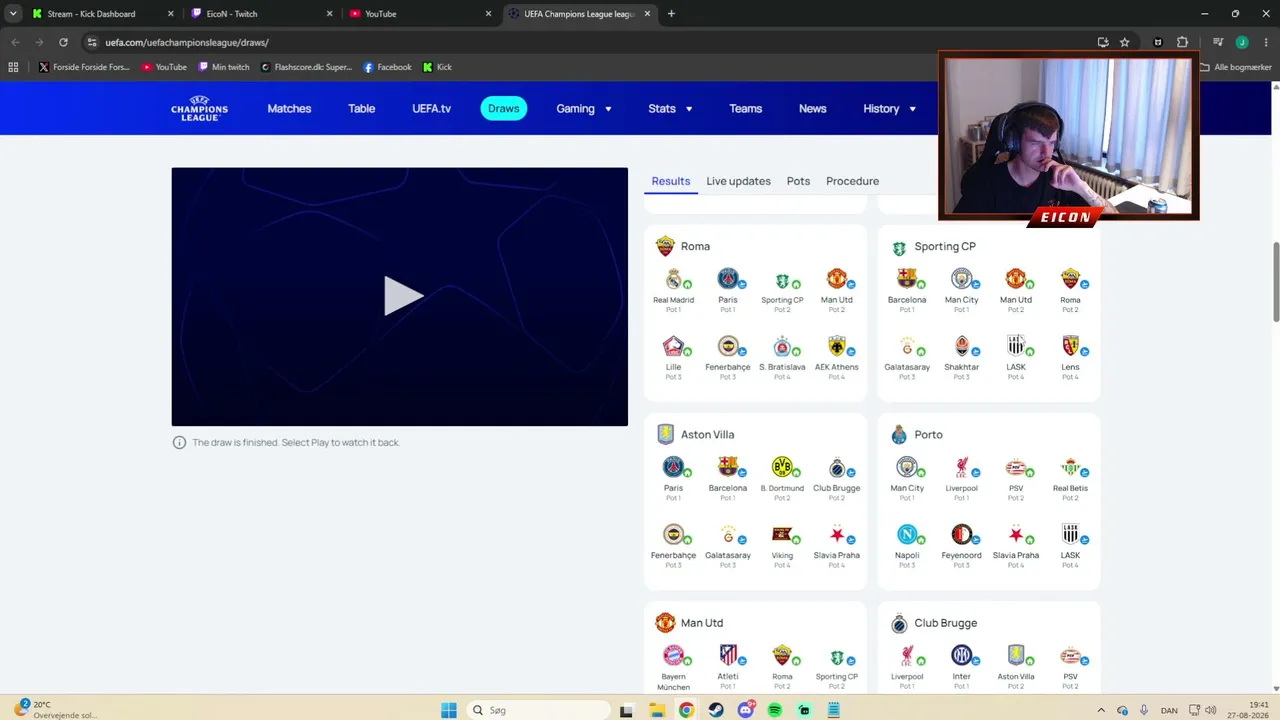Switch to the Stream - Kick Dashboard browser tab
The image size is (1280, 720).
[x=103, y=14]
